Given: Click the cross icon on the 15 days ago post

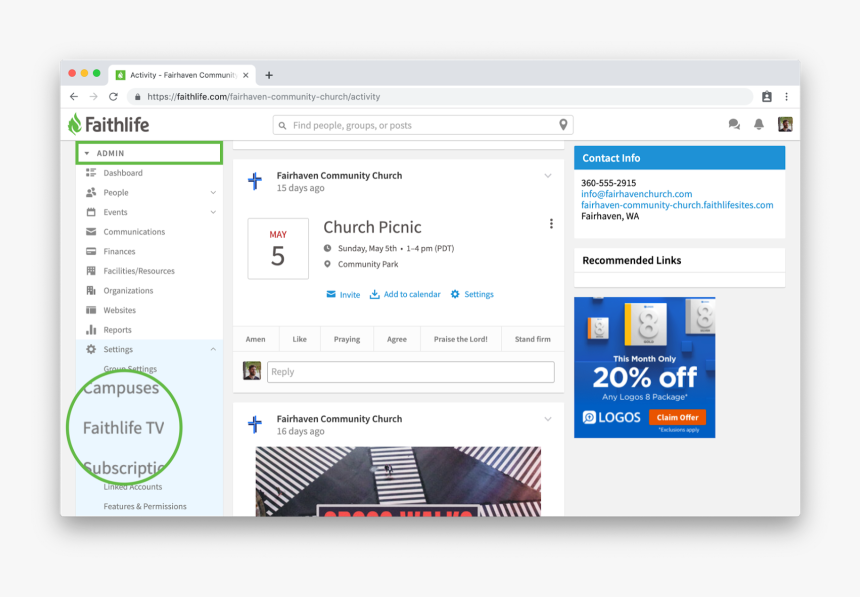Looking at the screenshot, I should click(254, 181).
